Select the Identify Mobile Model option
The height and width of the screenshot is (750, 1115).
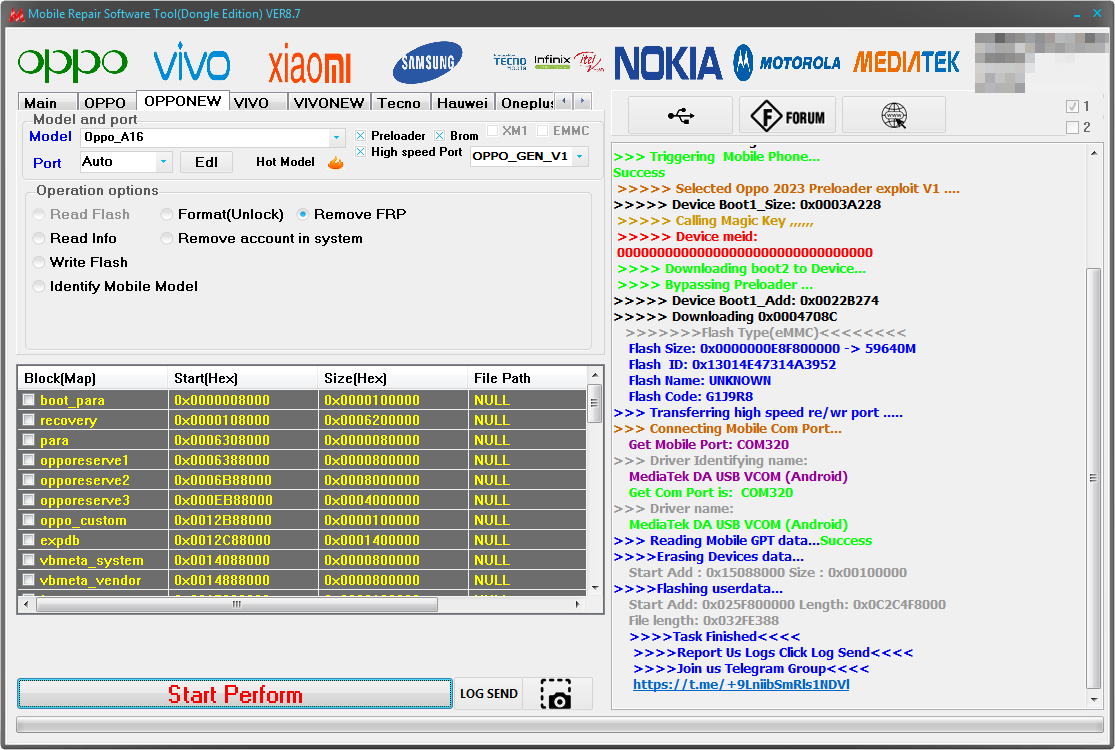coord(39,286)
